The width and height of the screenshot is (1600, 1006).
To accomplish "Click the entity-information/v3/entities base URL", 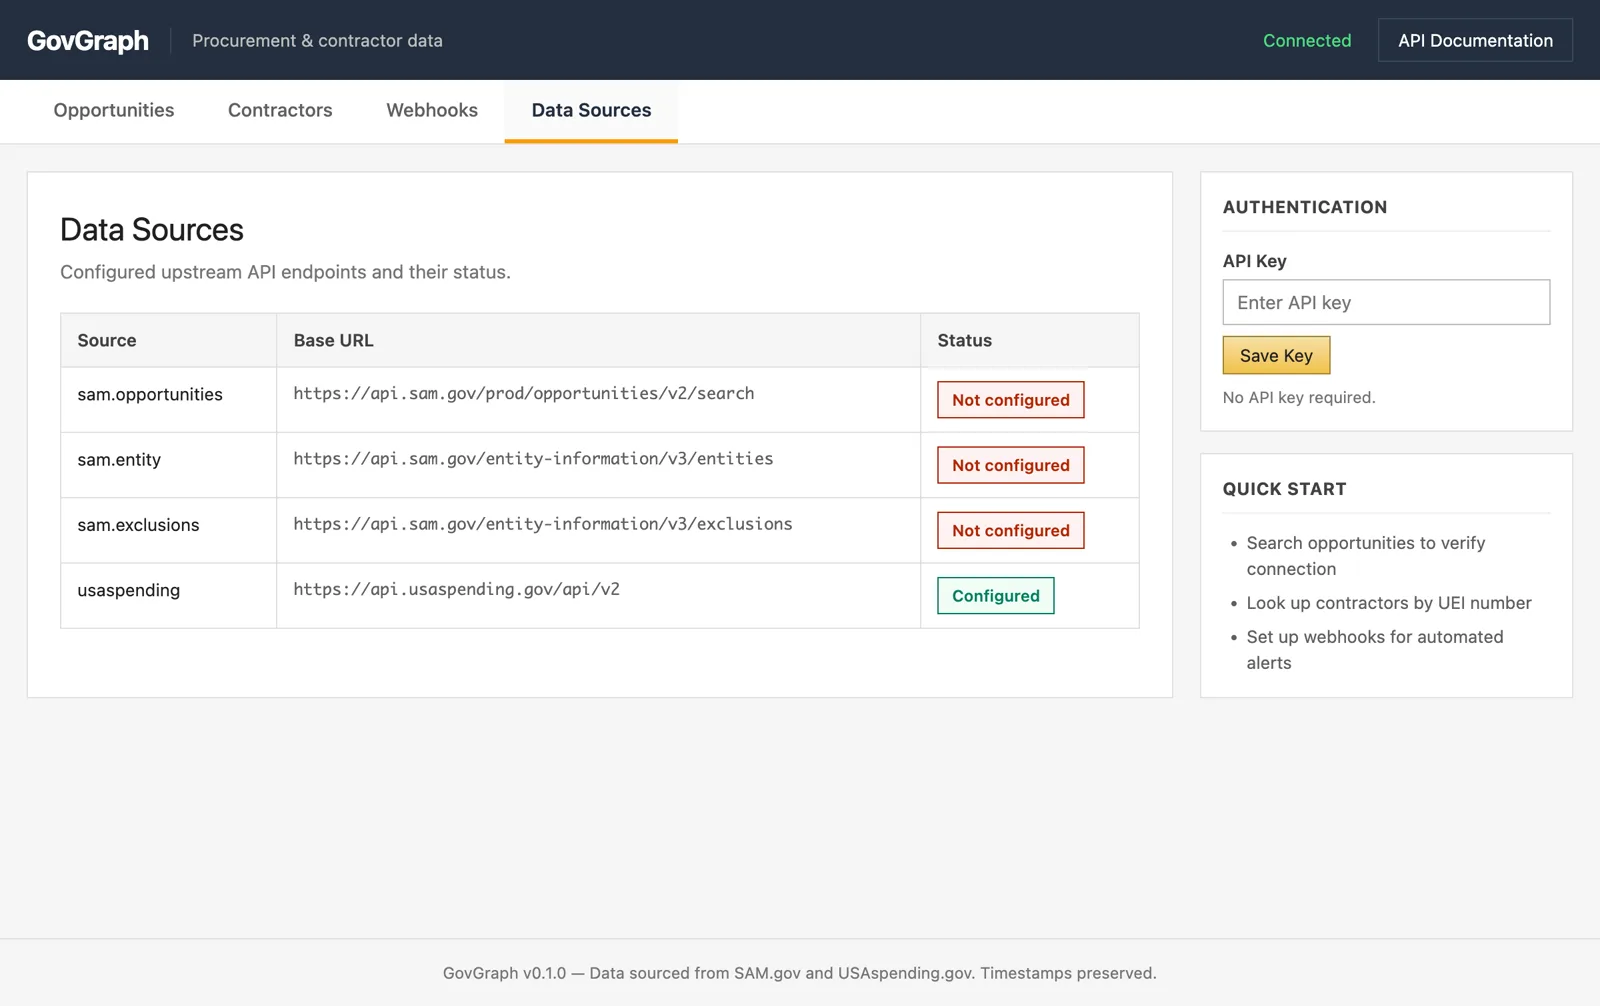I will click(533, 459).
